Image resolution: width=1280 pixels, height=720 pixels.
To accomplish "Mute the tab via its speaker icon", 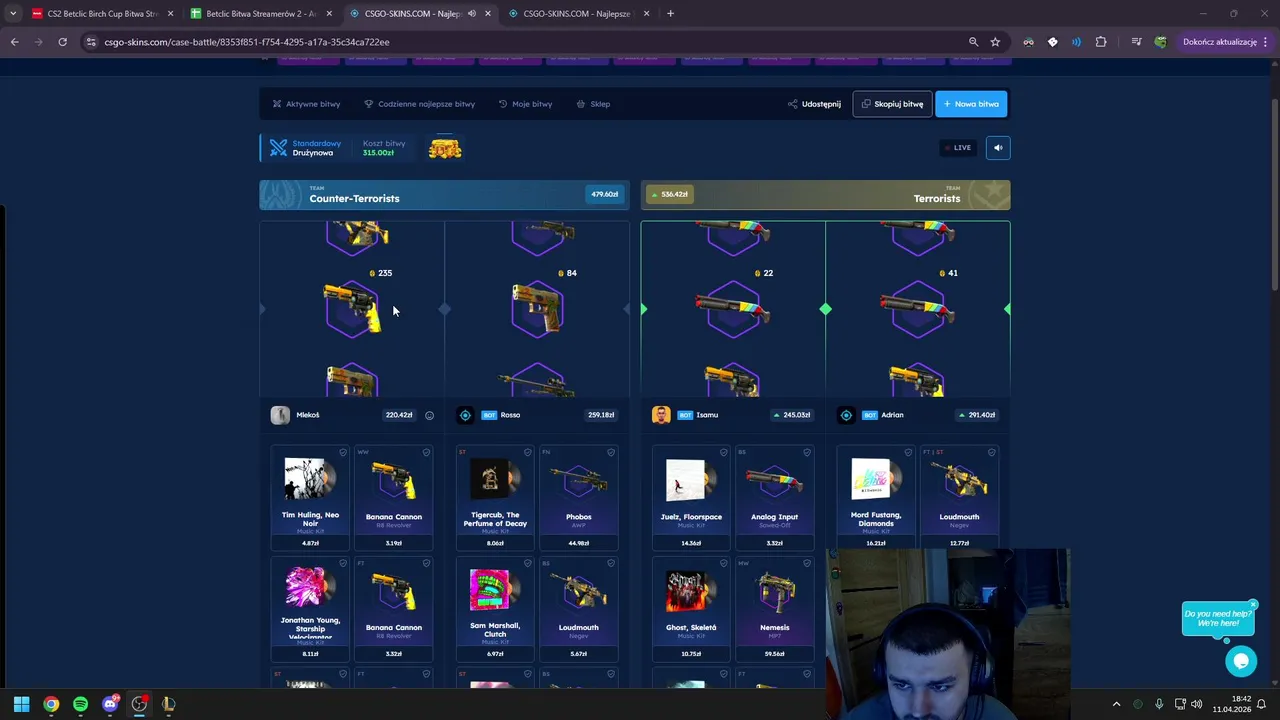I will (471, 14).
